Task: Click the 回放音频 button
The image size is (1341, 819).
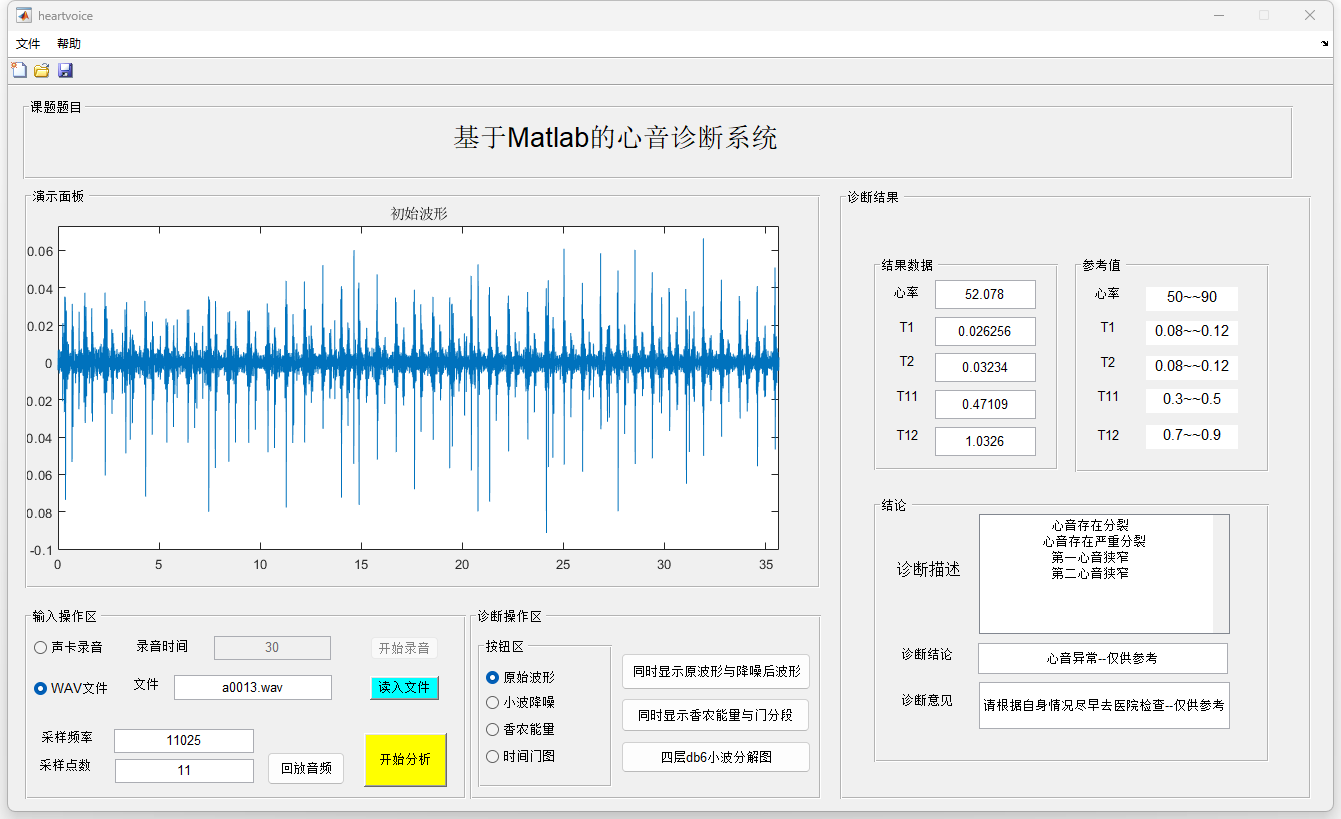Action: point(306,769)
